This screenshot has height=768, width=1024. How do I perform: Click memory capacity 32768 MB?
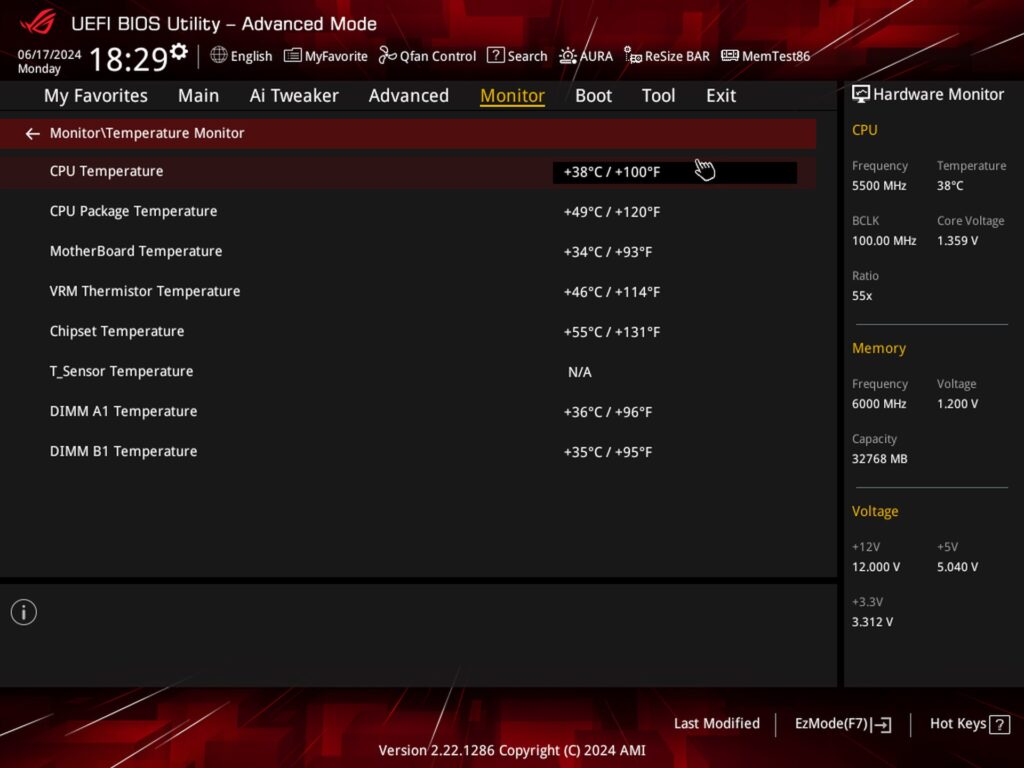880,459
